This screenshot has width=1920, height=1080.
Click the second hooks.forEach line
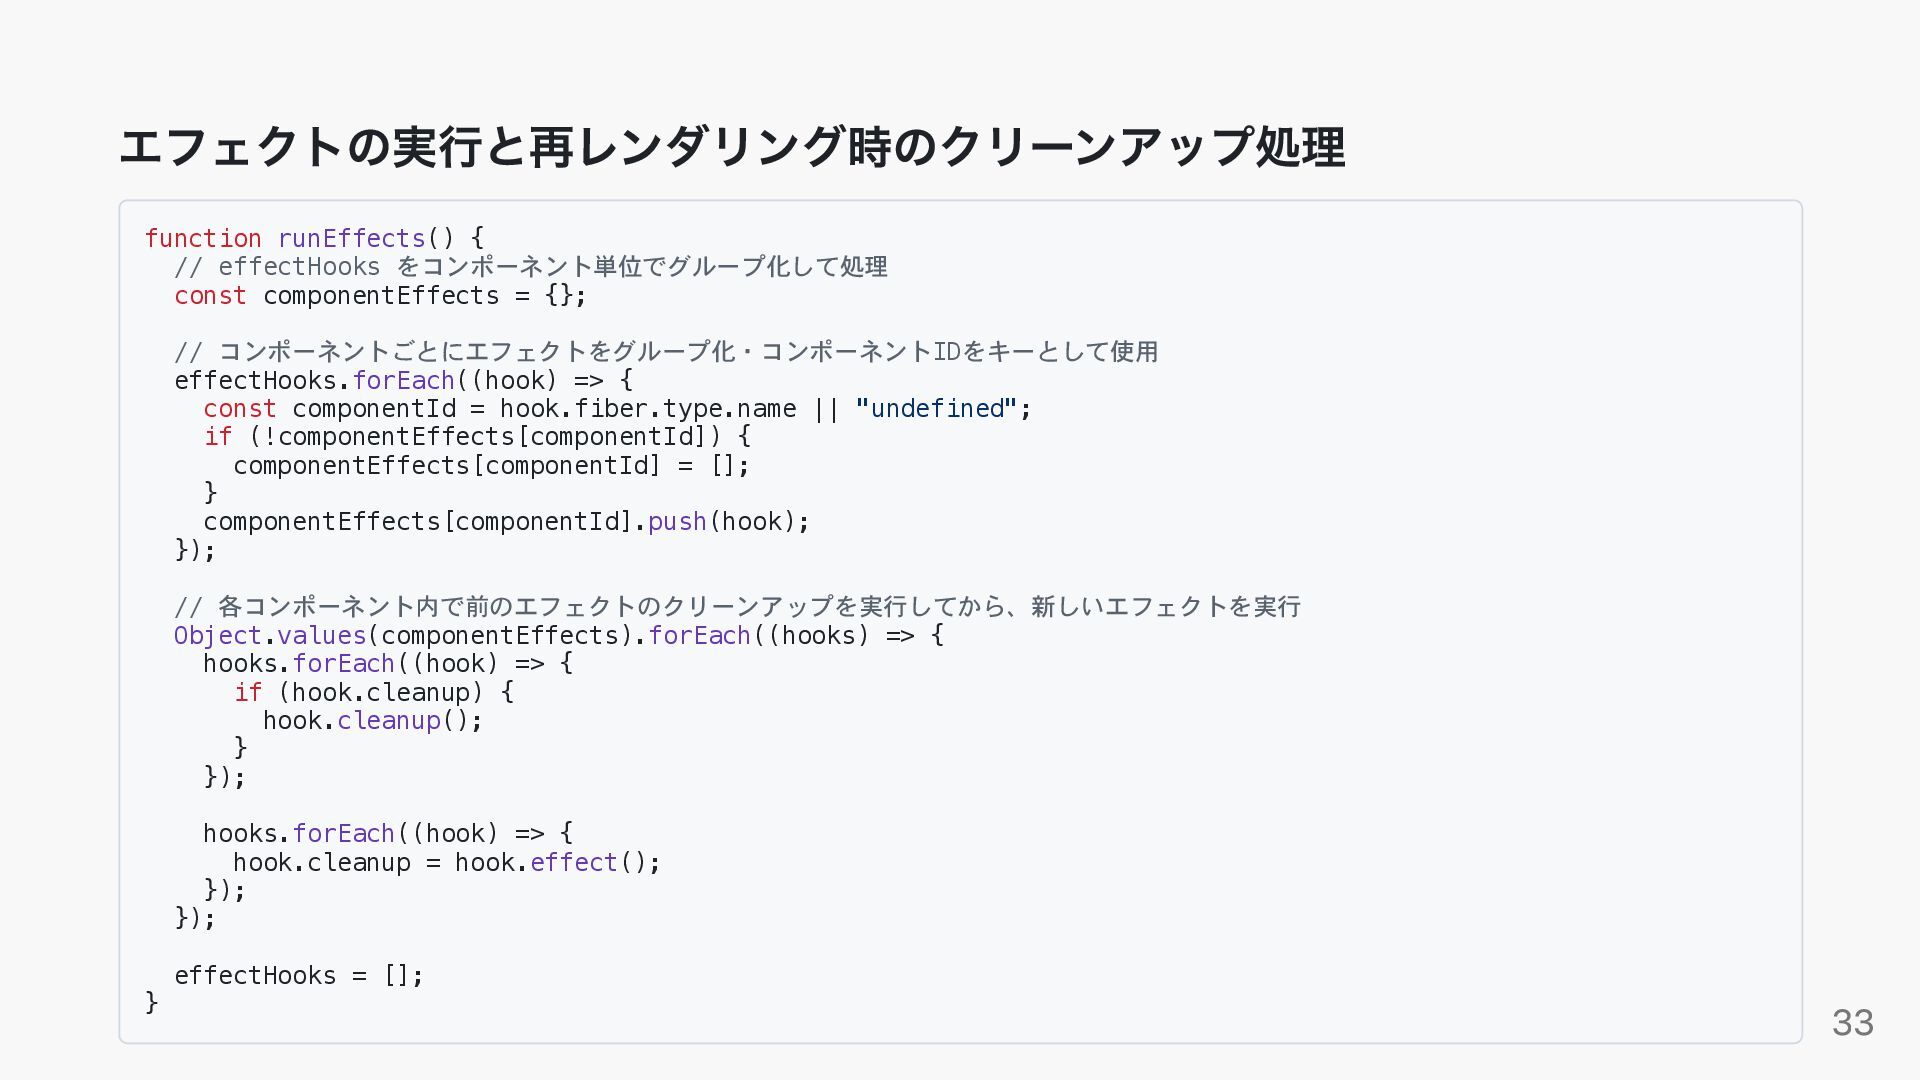click(388, 834)
